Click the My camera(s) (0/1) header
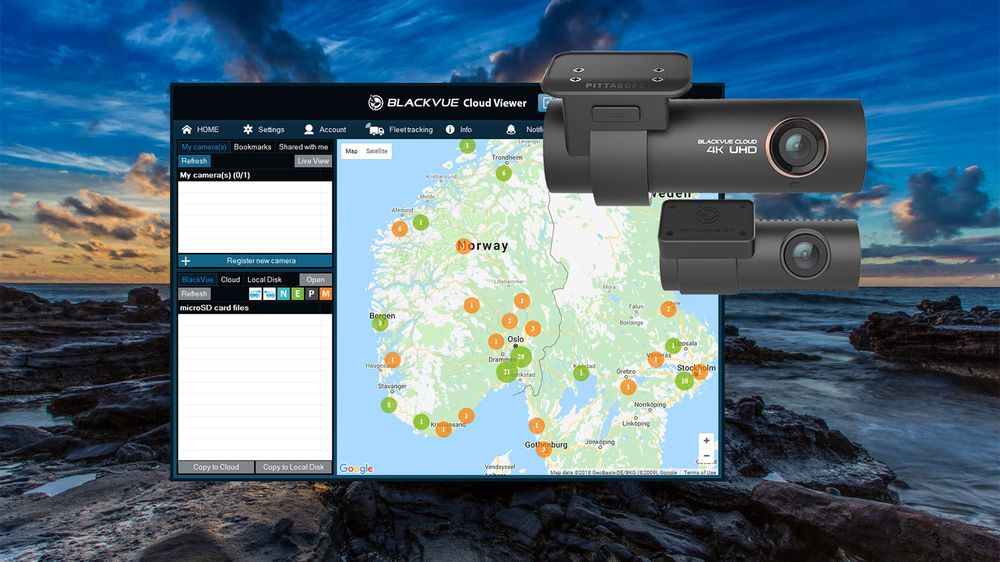This screenshot has width=1000, height=562. [x=215, y=175]
